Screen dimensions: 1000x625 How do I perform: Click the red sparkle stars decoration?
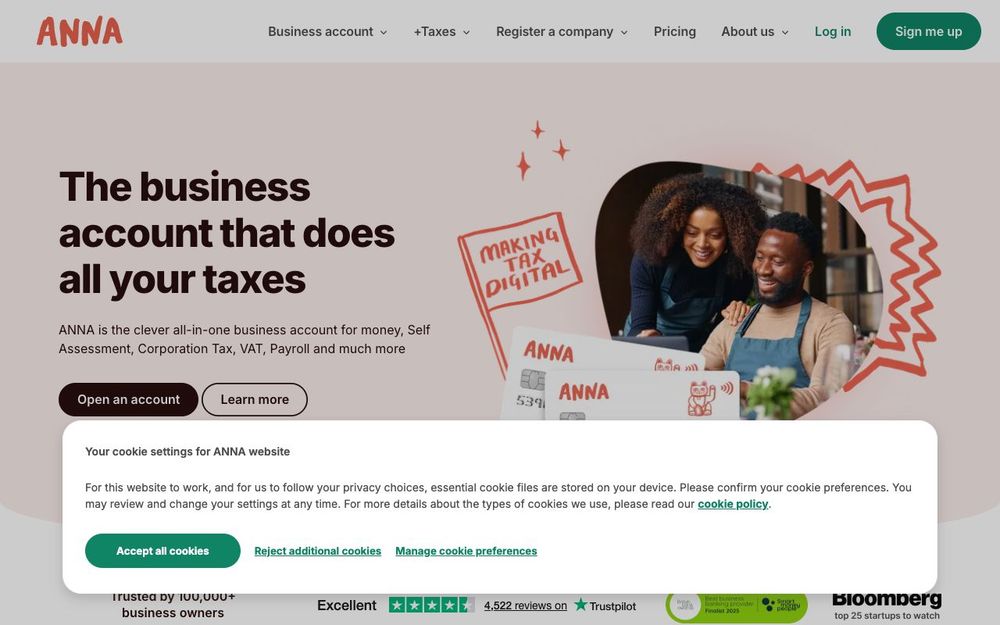click(x=543, y=151)
